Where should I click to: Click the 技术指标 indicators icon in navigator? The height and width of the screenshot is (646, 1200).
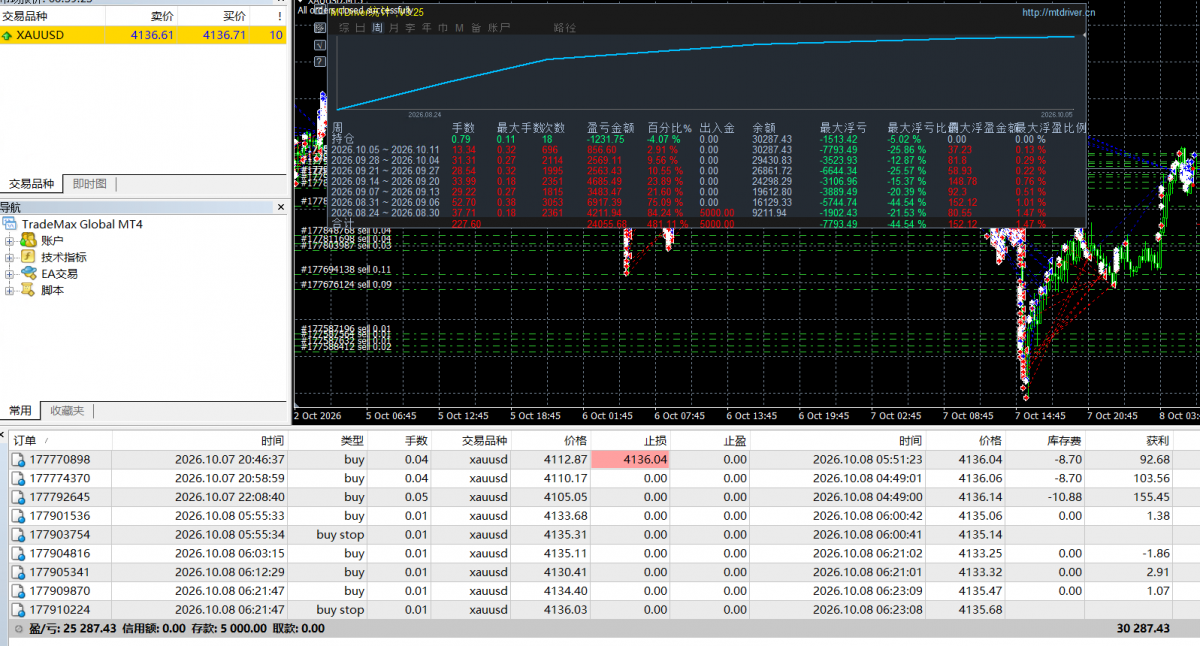[27, 257]
